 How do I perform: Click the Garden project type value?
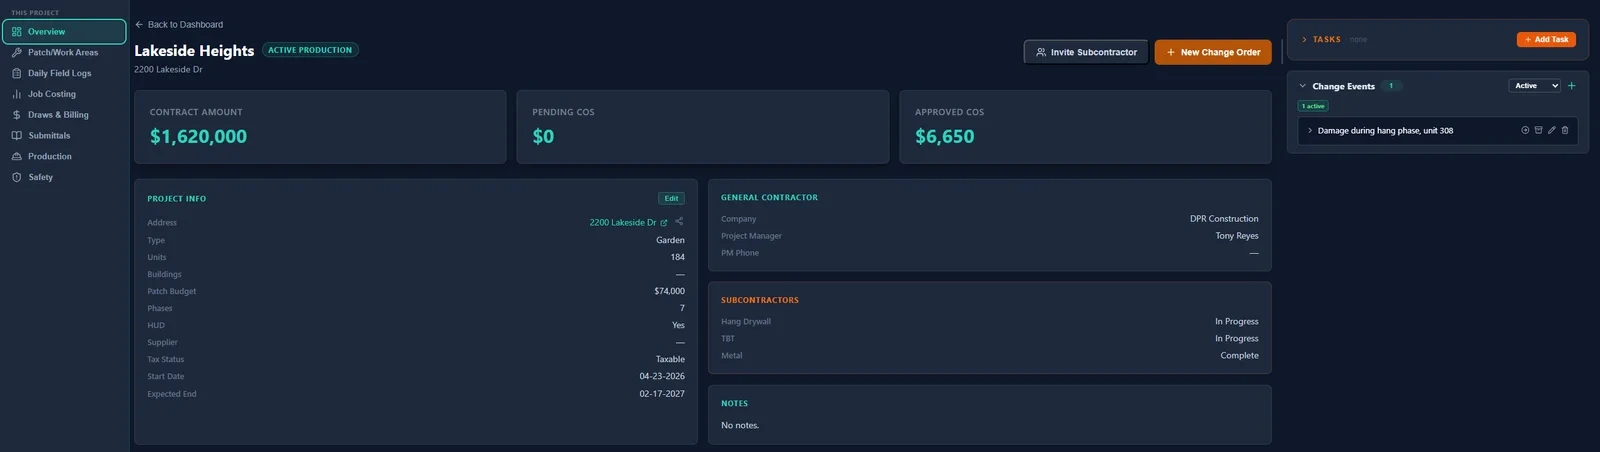pyautogui.click(x=670, y=240)
